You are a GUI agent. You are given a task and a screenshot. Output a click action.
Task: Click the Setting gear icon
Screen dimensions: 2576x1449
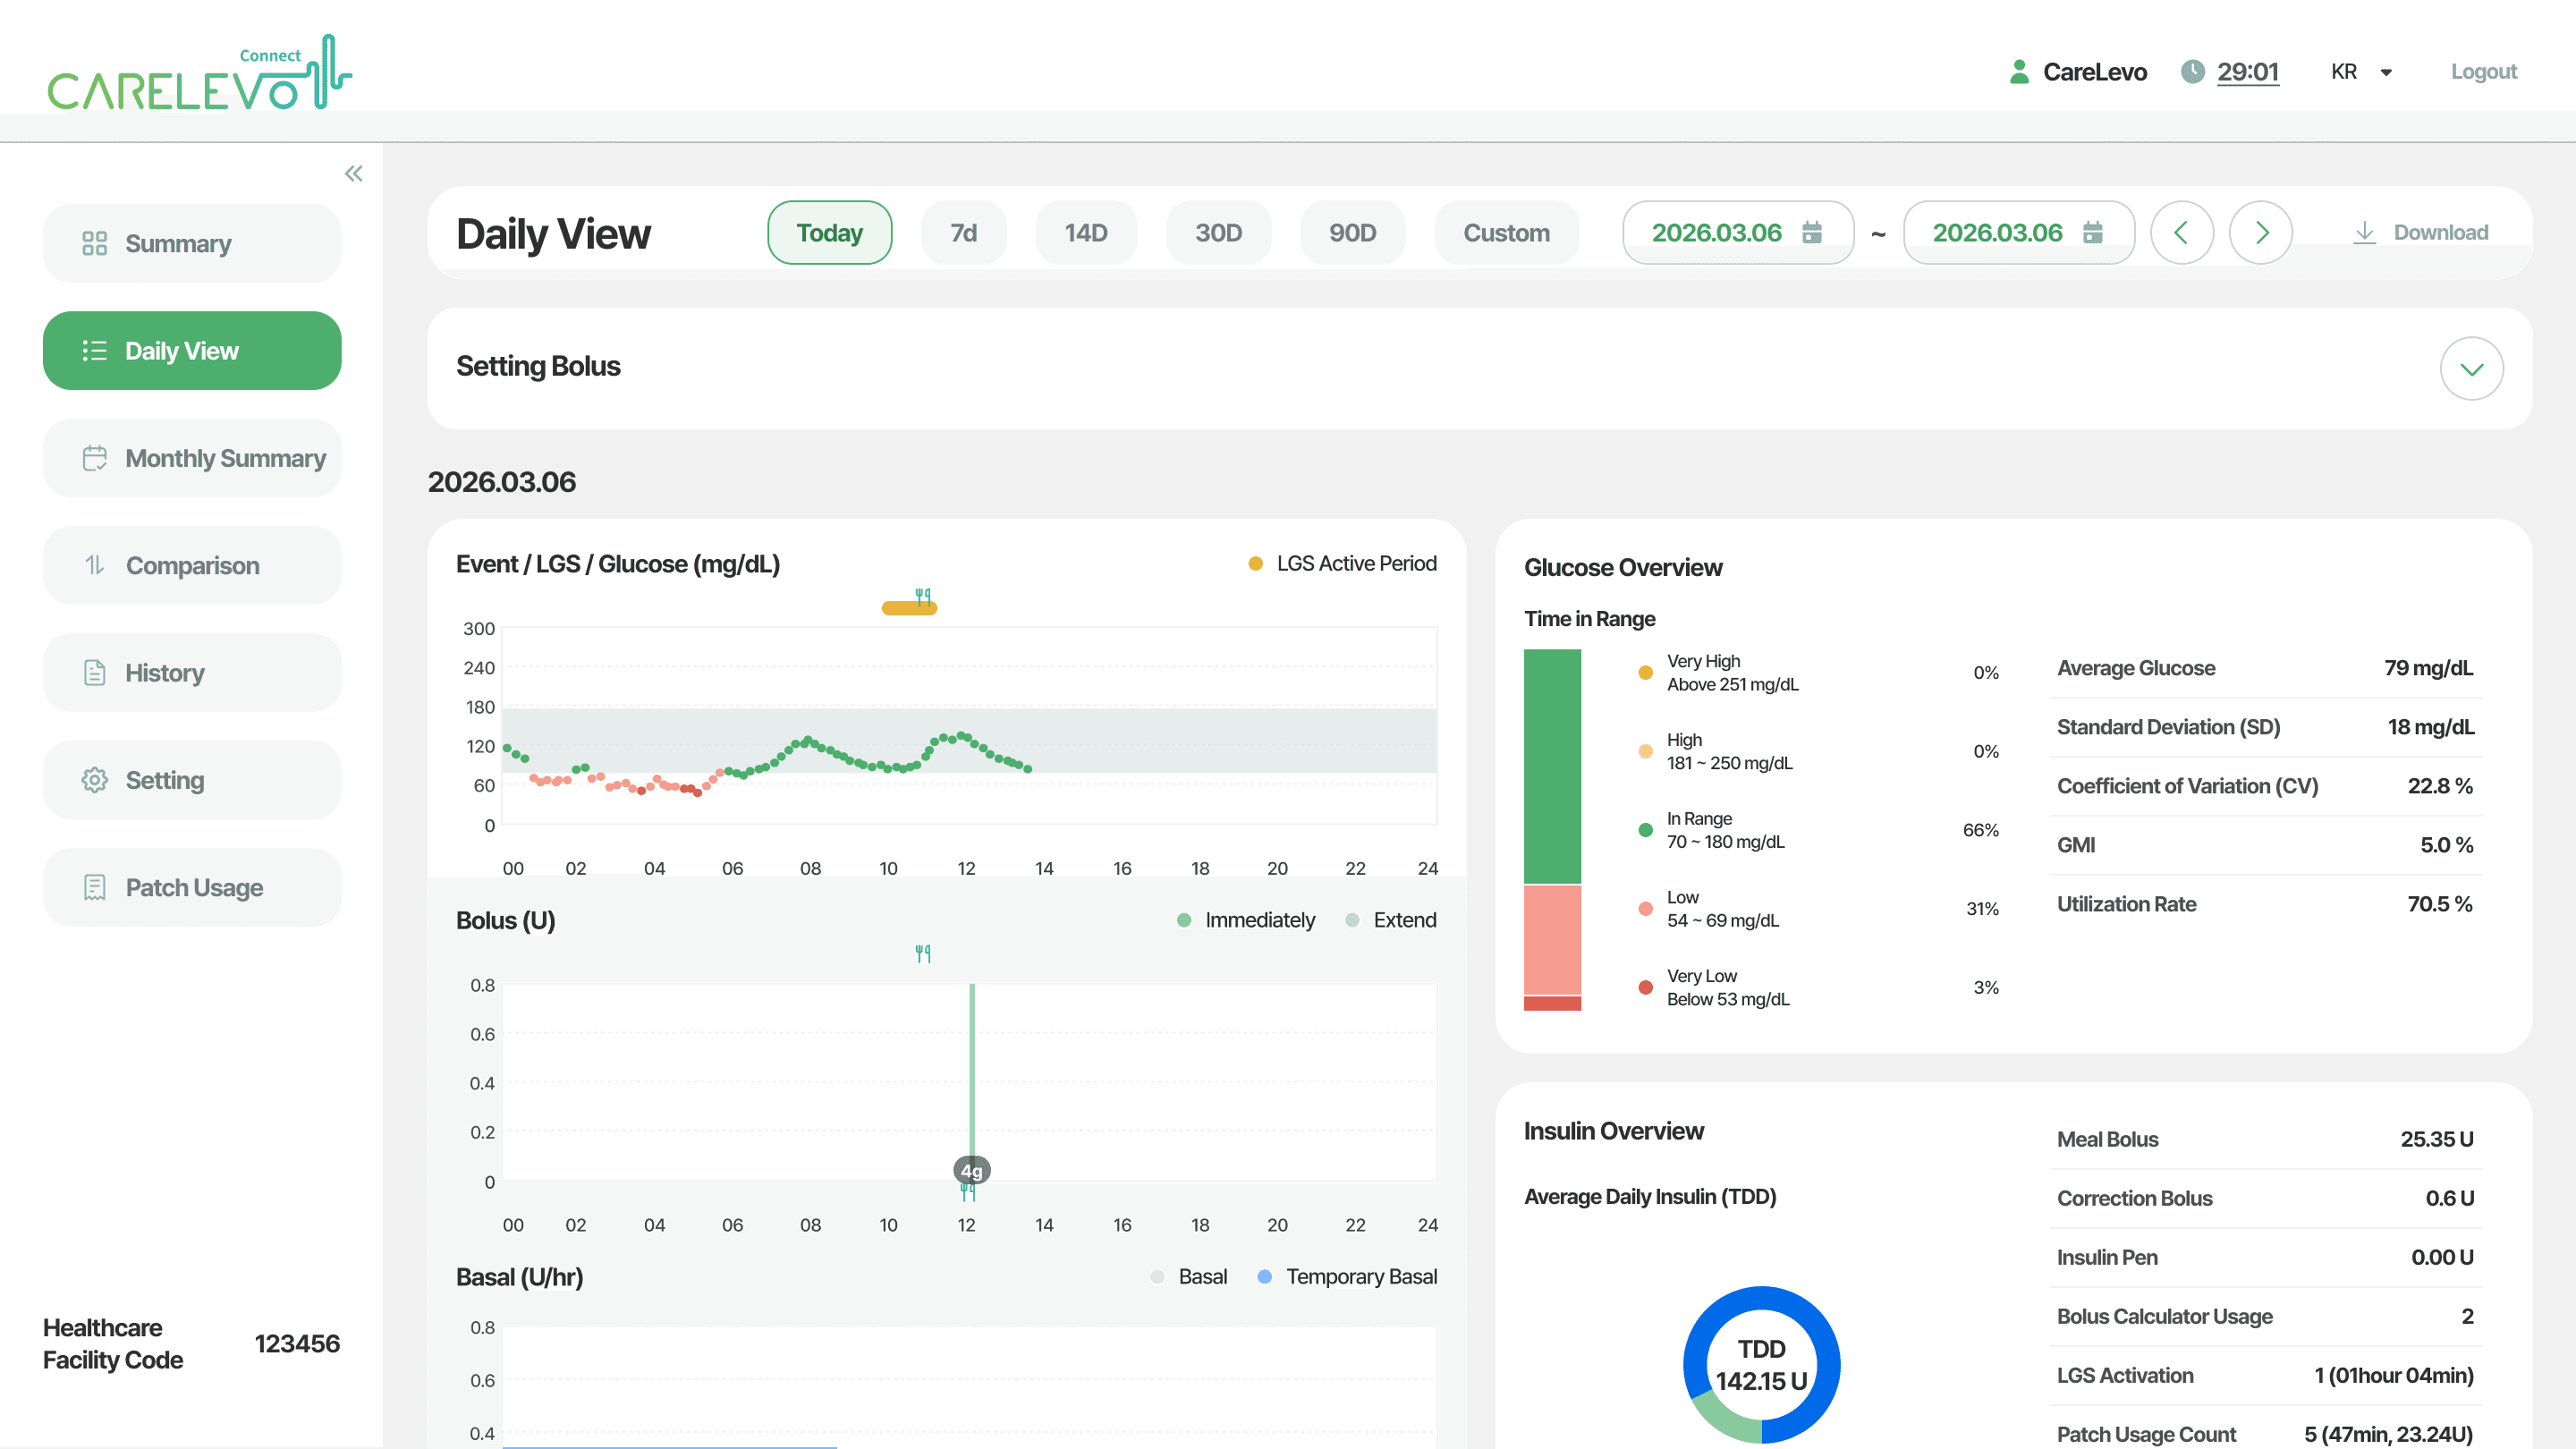pyautogui.click(x=94, y=780)
